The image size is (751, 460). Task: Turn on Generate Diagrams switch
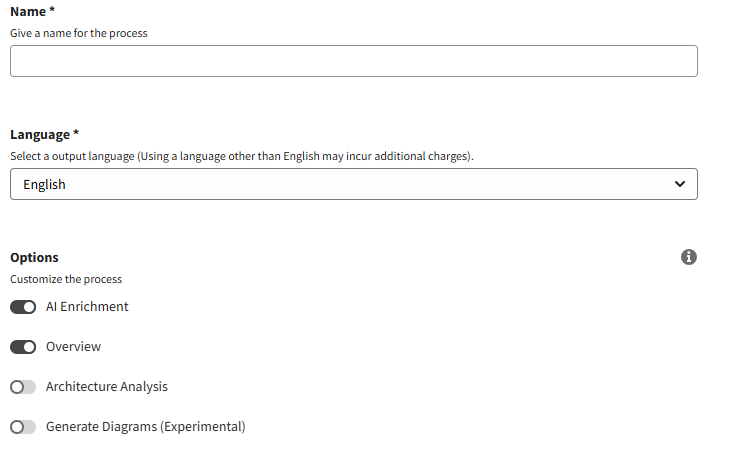pos(23,427)
